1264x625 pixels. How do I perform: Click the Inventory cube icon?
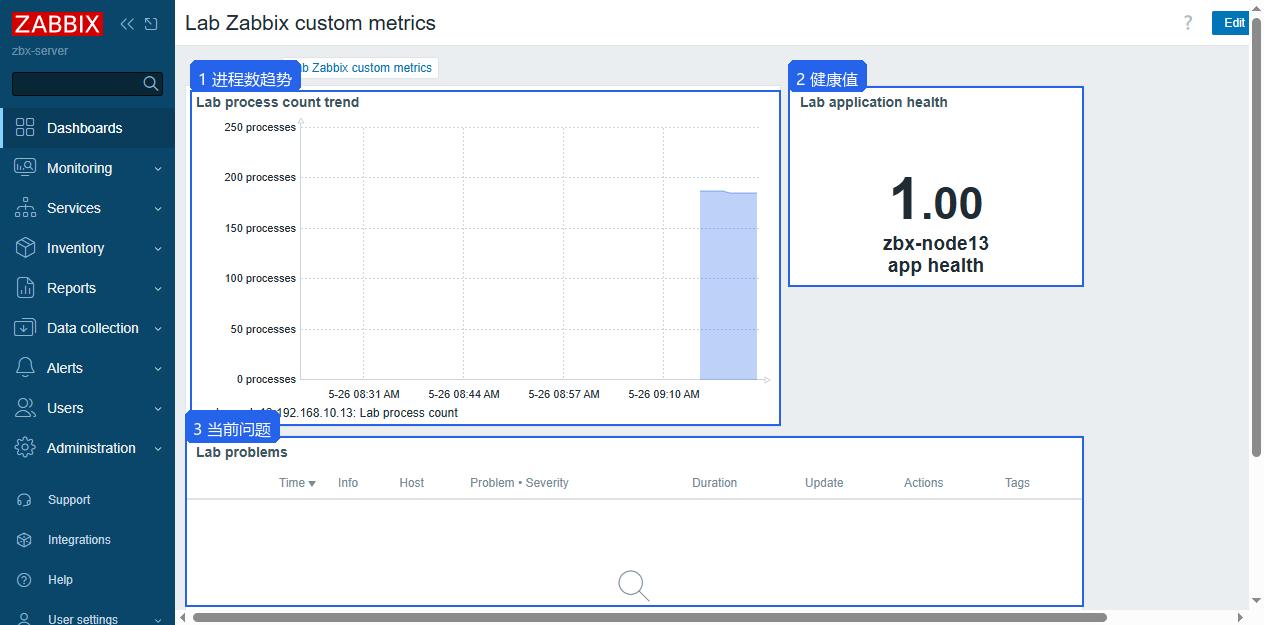pyautogui.click(x=25, y=248)
